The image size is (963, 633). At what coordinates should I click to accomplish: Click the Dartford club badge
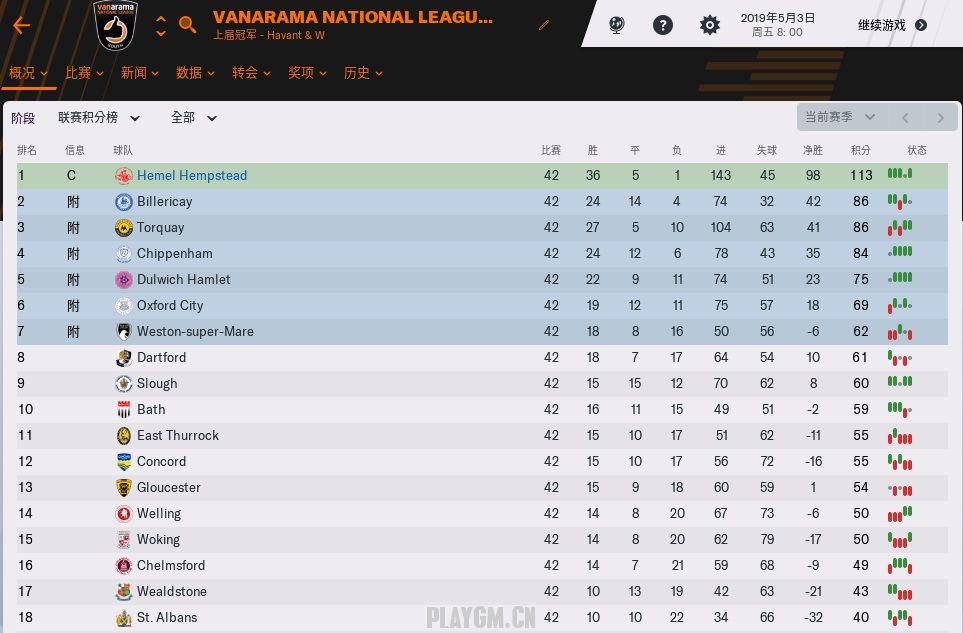click(x=123, y=358)
